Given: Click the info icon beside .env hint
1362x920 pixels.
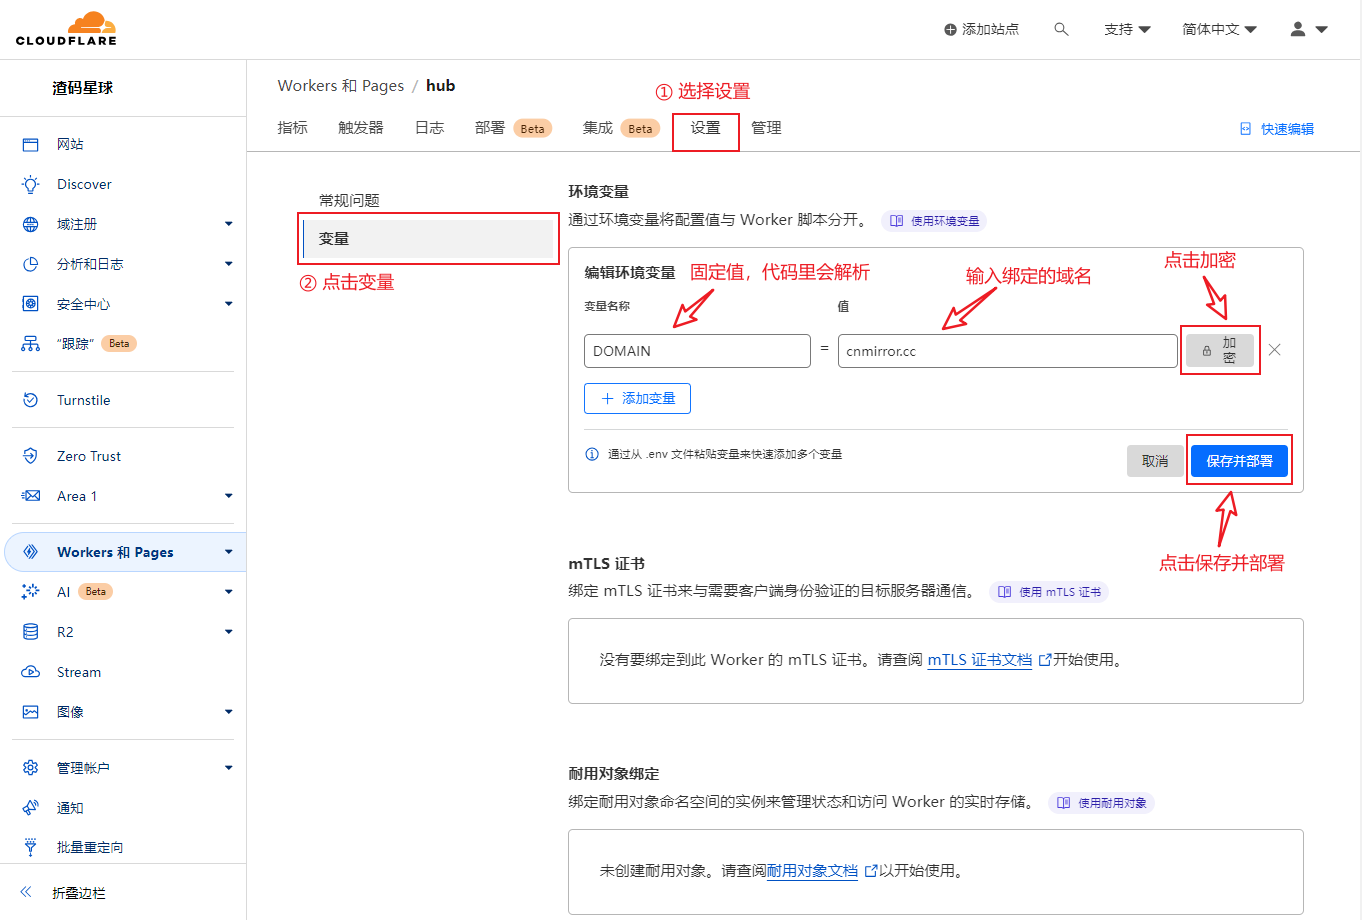Looking at the screenshot, I should (592, 454).
